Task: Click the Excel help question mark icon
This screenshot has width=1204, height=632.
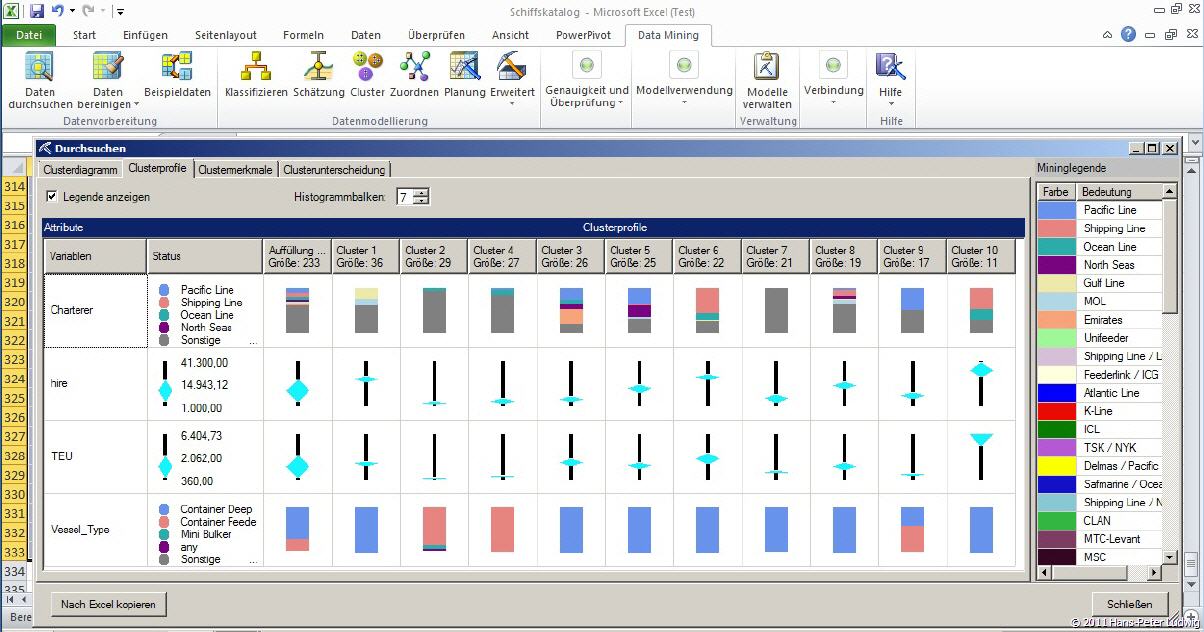Action: pyautogui.click(x=1128, y=34)
